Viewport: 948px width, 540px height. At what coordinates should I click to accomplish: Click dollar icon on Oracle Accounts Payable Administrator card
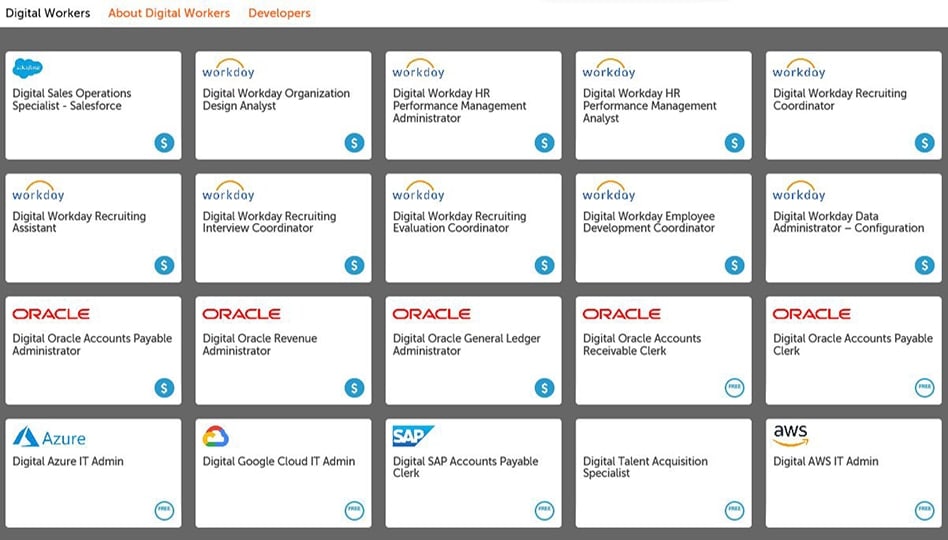click(x=164, y=388)
